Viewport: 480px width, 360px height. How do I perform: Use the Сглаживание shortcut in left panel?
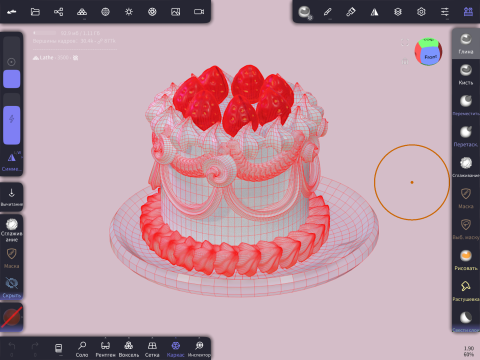(12, 230)
